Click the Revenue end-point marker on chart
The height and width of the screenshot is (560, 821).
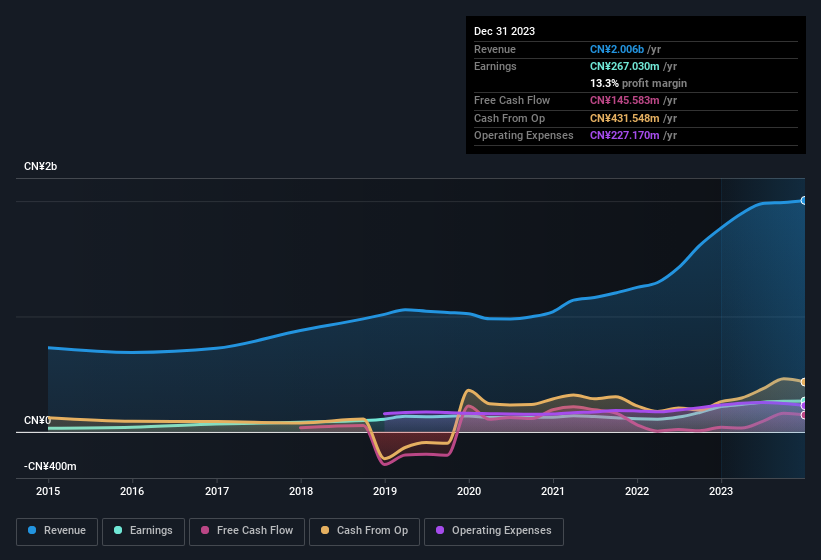(x=804, y=200)
